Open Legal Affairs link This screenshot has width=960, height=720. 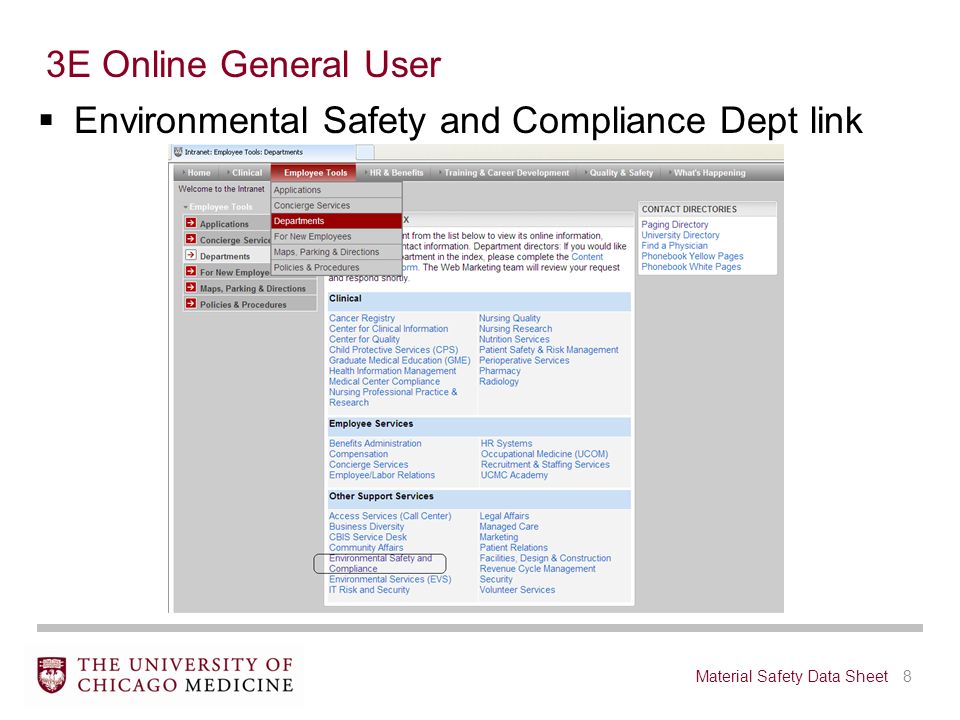point(504,516)
